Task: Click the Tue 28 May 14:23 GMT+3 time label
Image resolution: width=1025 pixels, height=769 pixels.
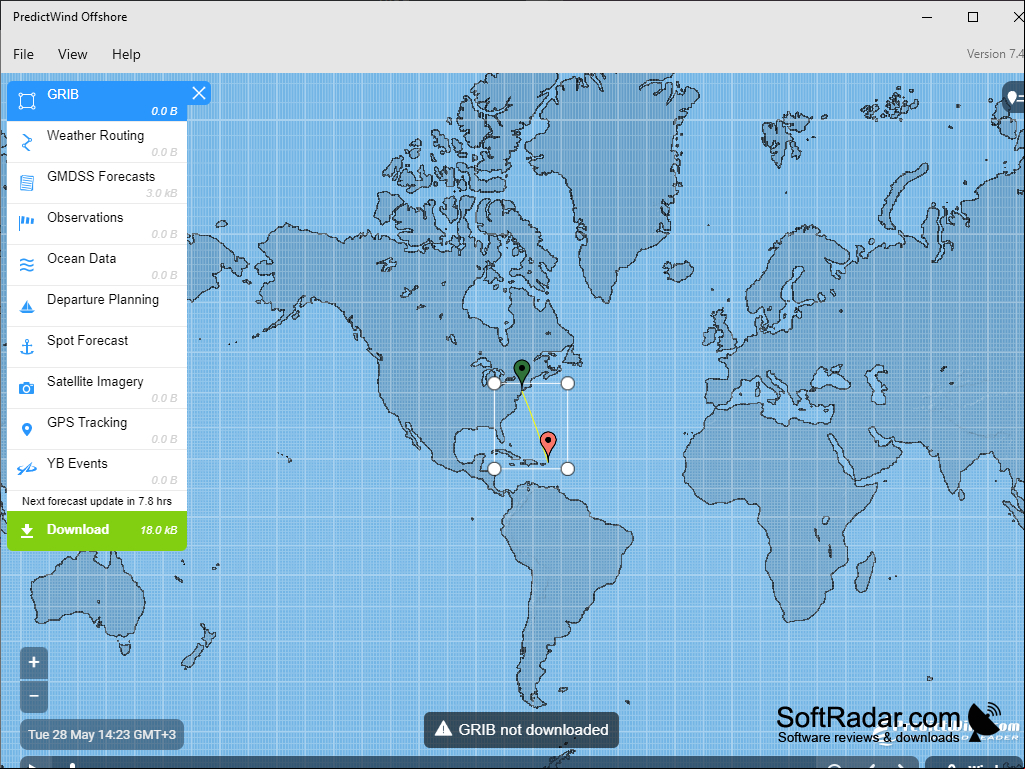Action: (102, 734)
